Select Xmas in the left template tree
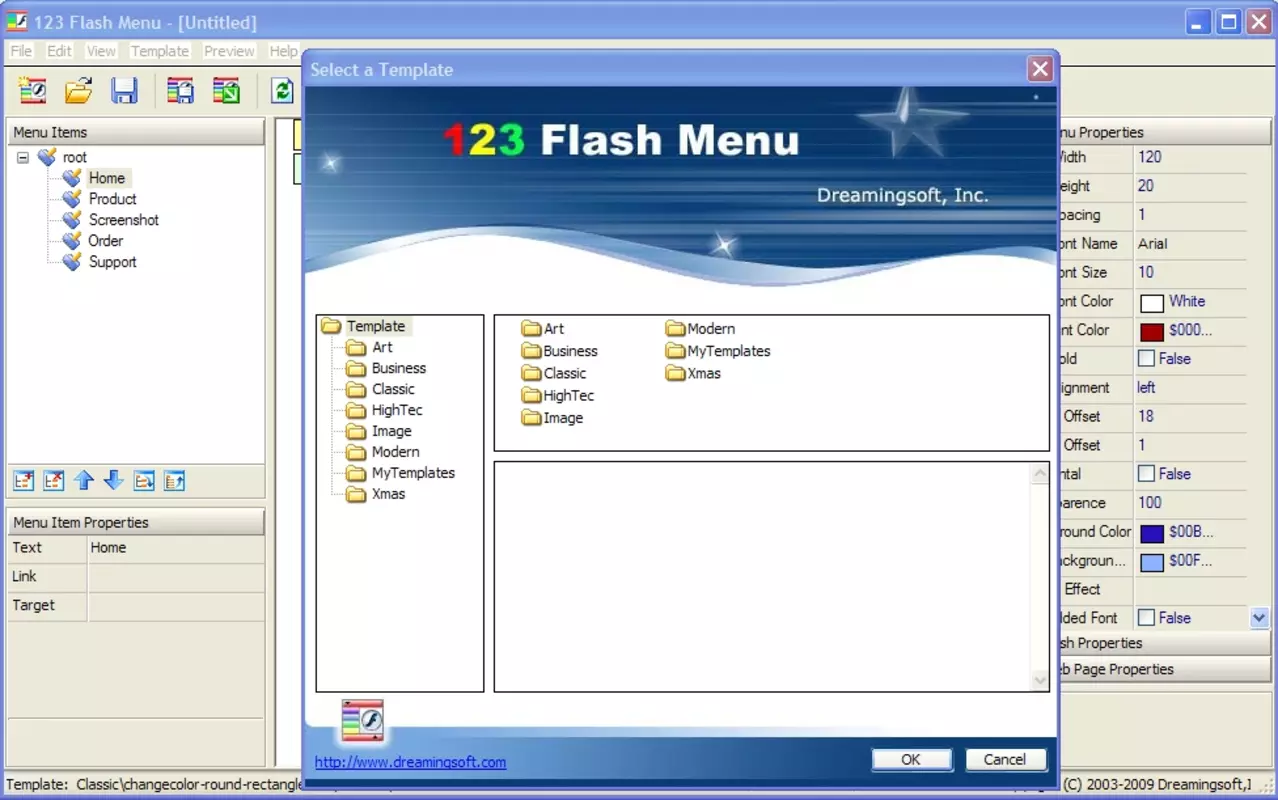This screenshot has height=800, width=1278. point(389,494)
